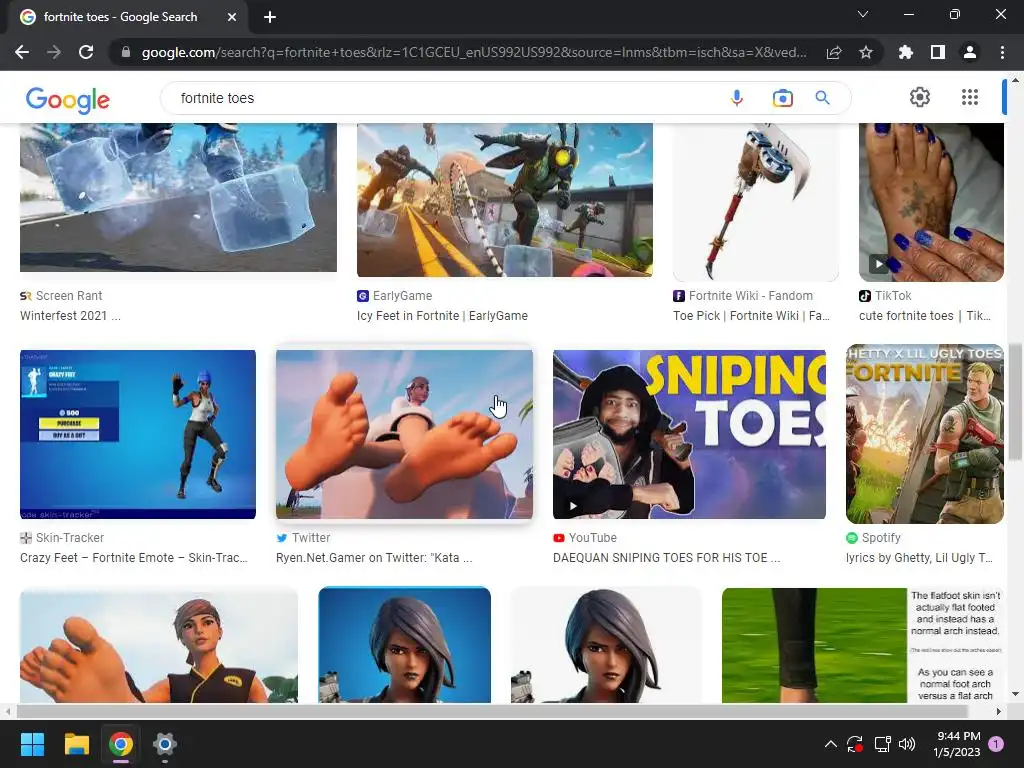
Task: Open Windows Start menu
Action: pos(32,744)
